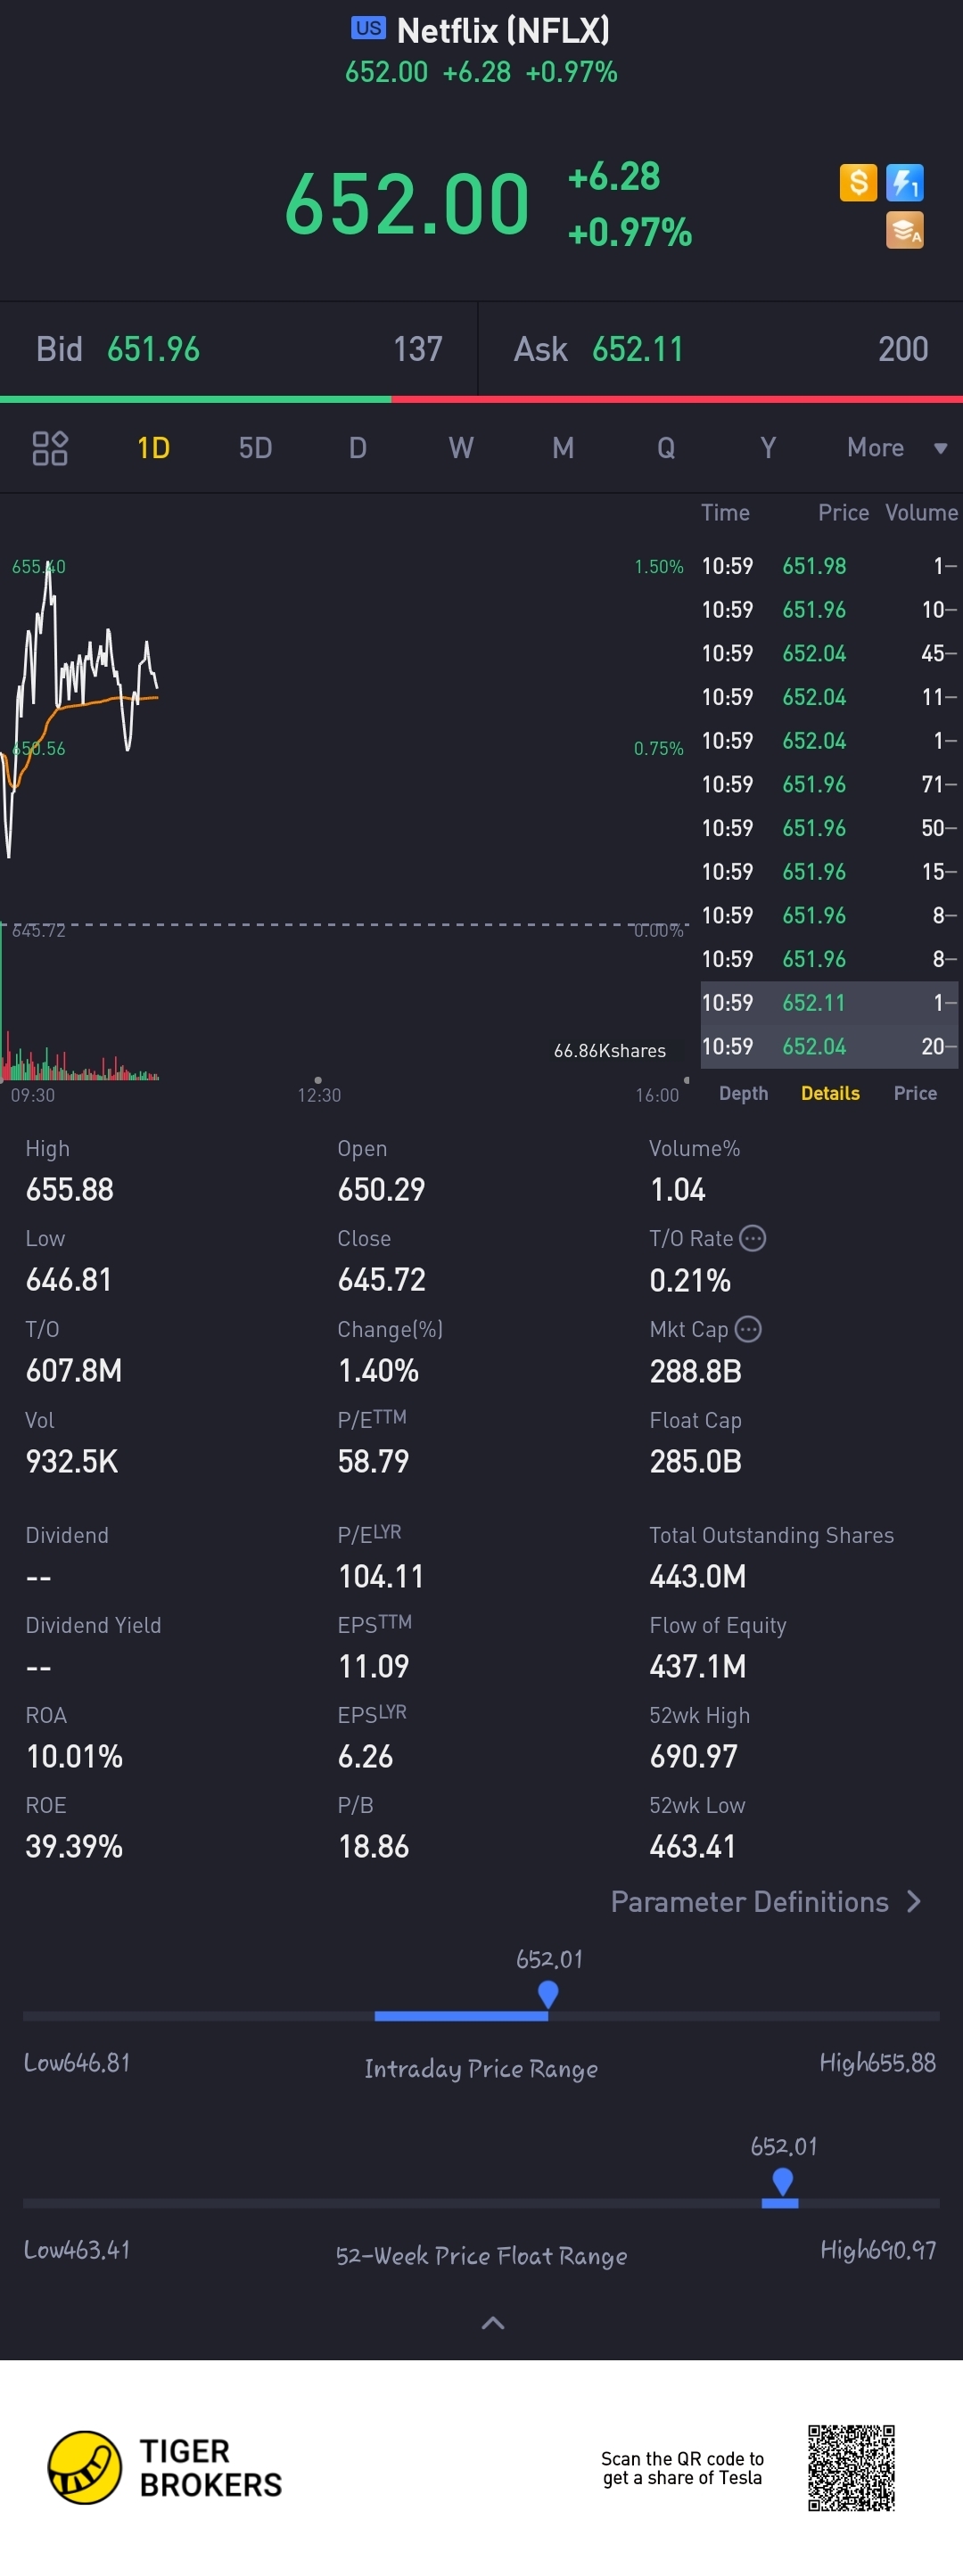Tap the trade row 651.96 with volume 71
The image size is (963, 2576).
coord(829,784)
